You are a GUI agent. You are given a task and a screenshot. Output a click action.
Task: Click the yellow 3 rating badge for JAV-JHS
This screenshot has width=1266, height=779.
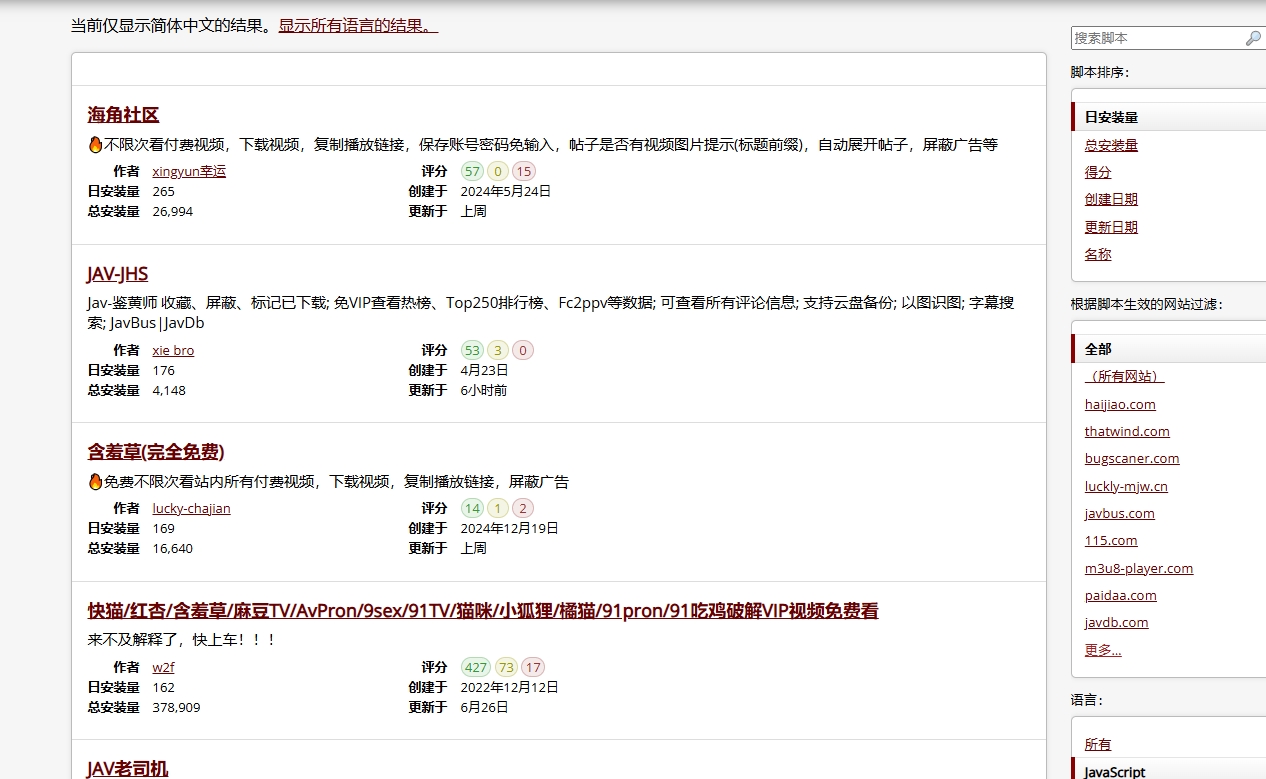[498, 350]
